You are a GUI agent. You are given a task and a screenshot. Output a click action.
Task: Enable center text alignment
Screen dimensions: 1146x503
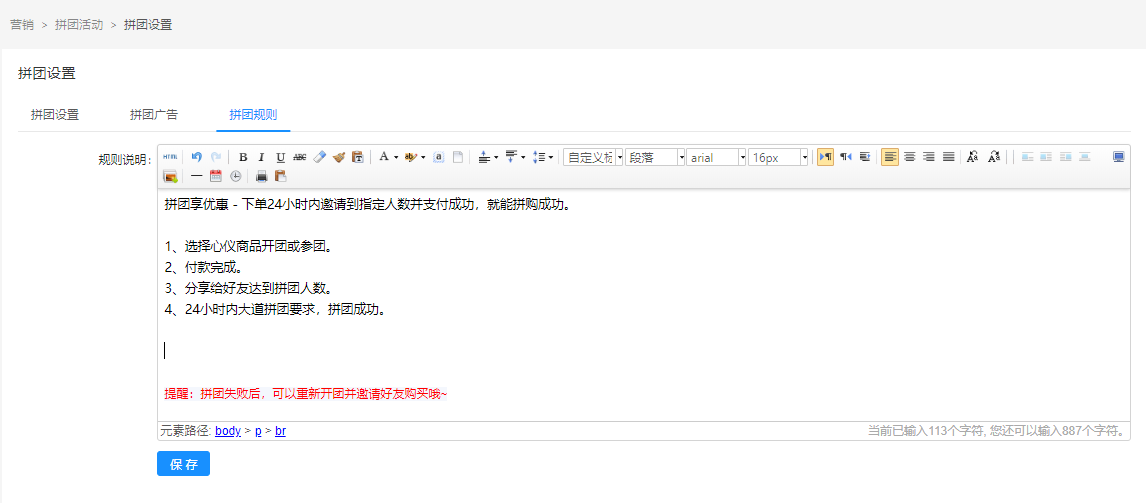coord(909,157)
